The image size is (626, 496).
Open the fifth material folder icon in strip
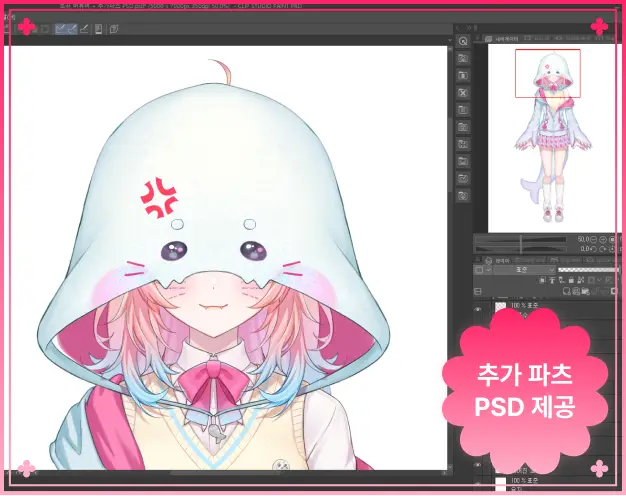pyautogui.click(x=463, y=110)
